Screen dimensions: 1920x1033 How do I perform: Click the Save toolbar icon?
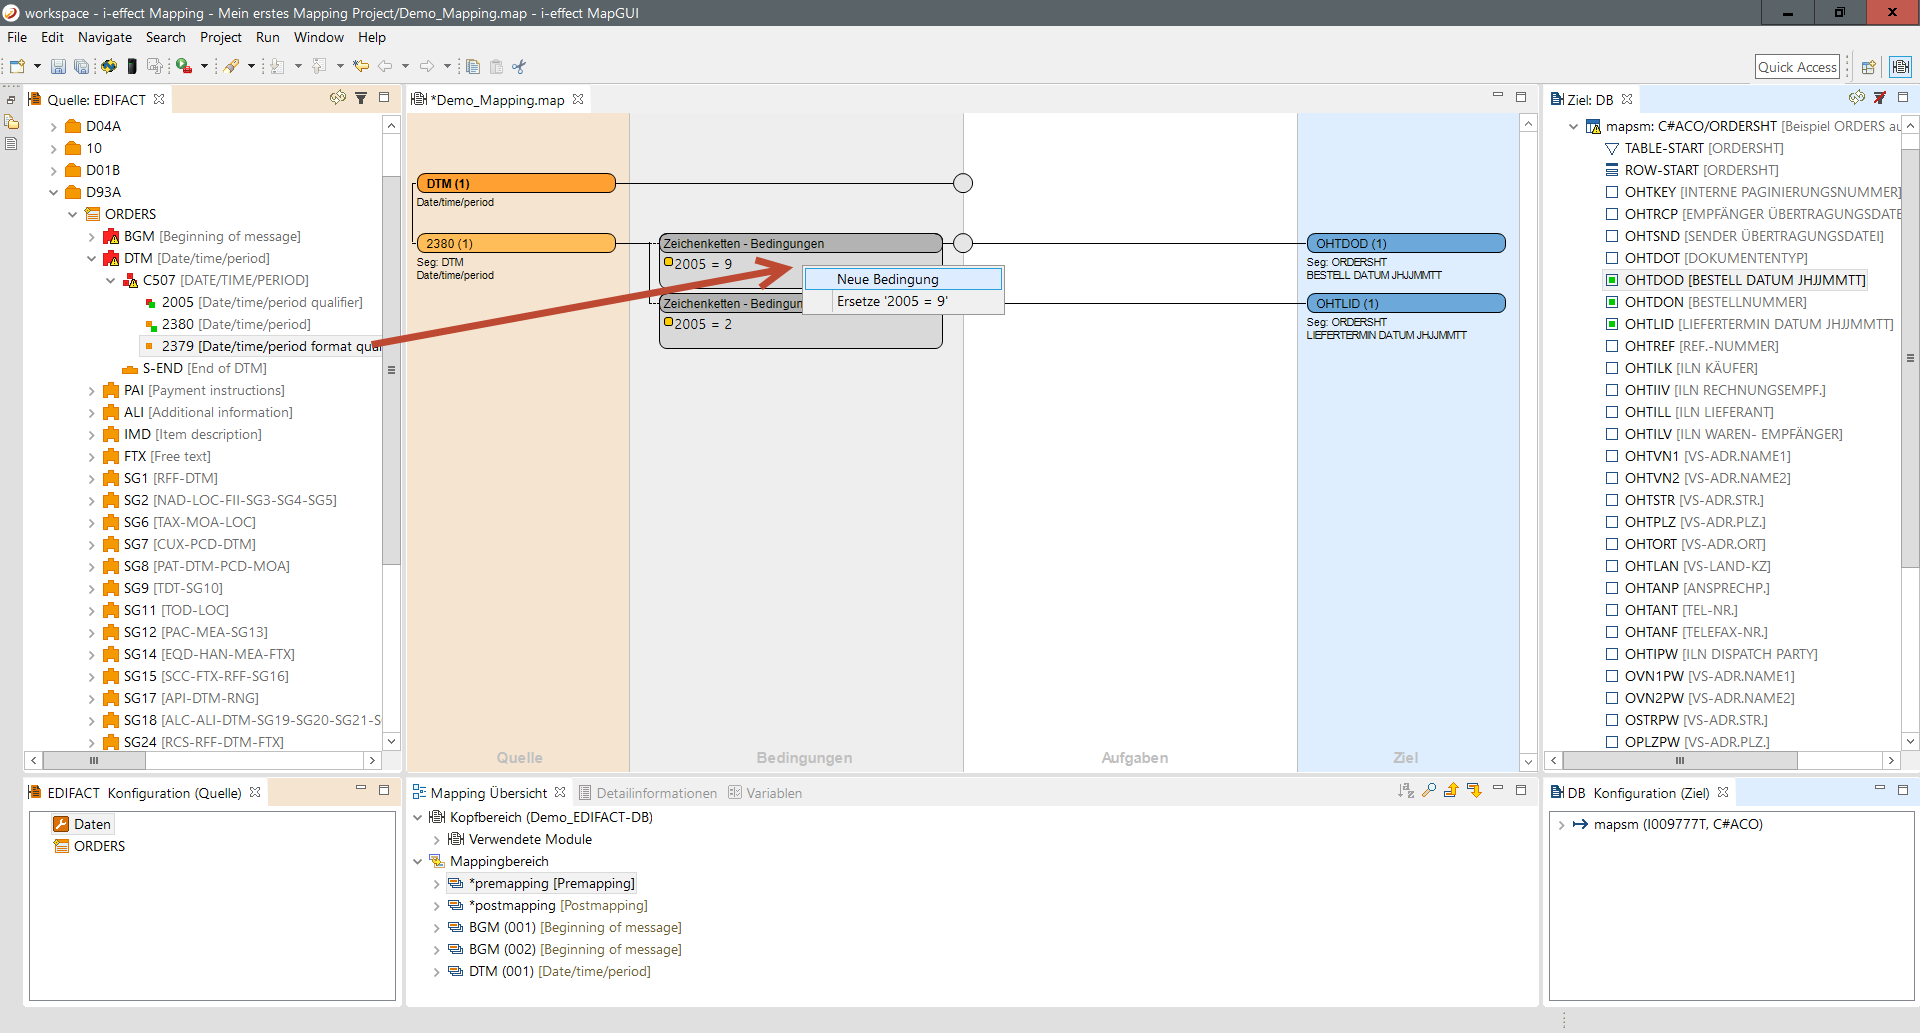pyautogui.click(x=58, y=67)
